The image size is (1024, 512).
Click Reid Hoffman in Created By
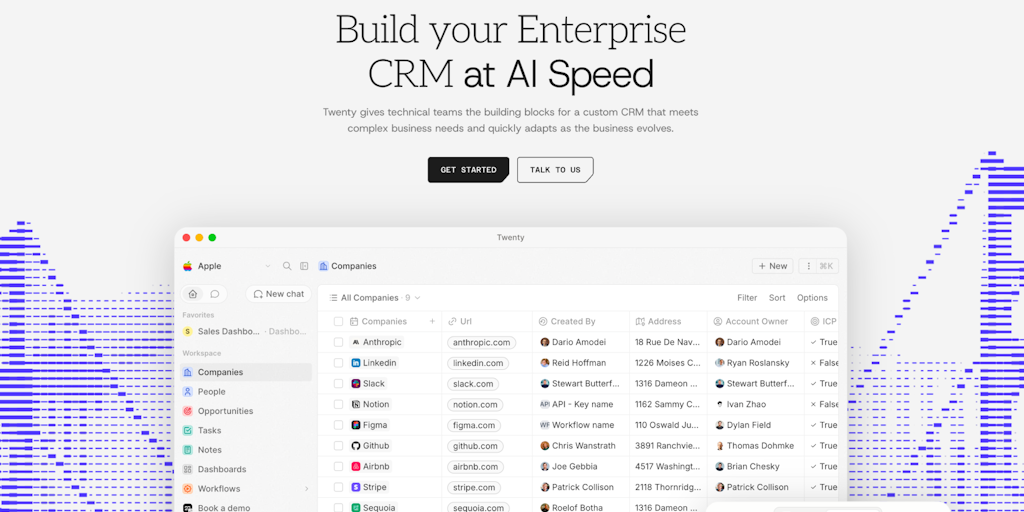(573, 362)
